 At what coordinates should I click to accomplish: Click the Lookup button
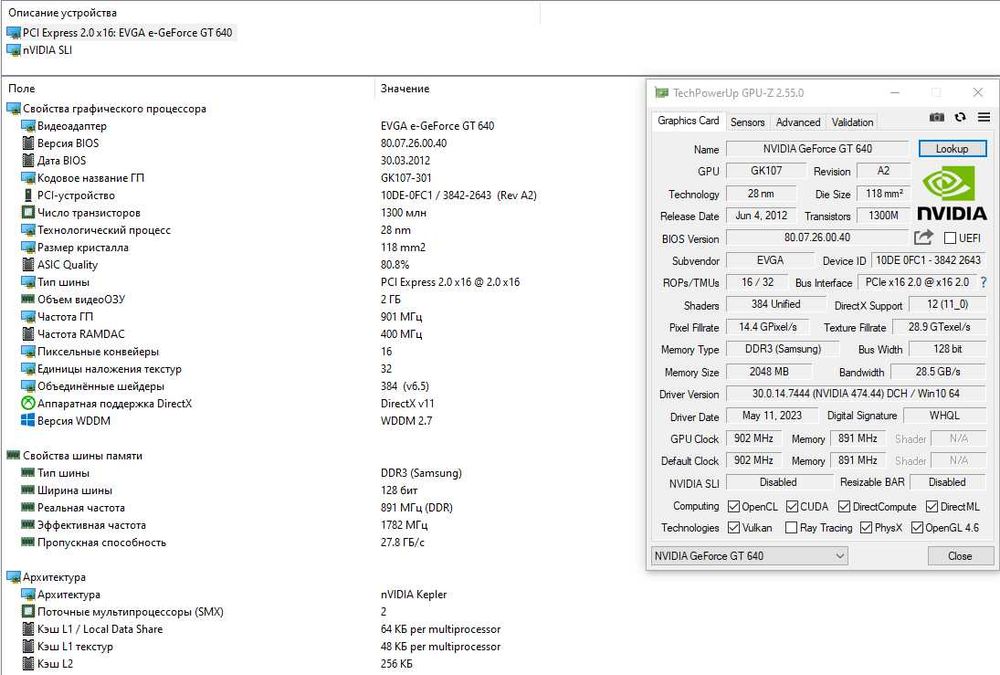[x=952, y=149]
